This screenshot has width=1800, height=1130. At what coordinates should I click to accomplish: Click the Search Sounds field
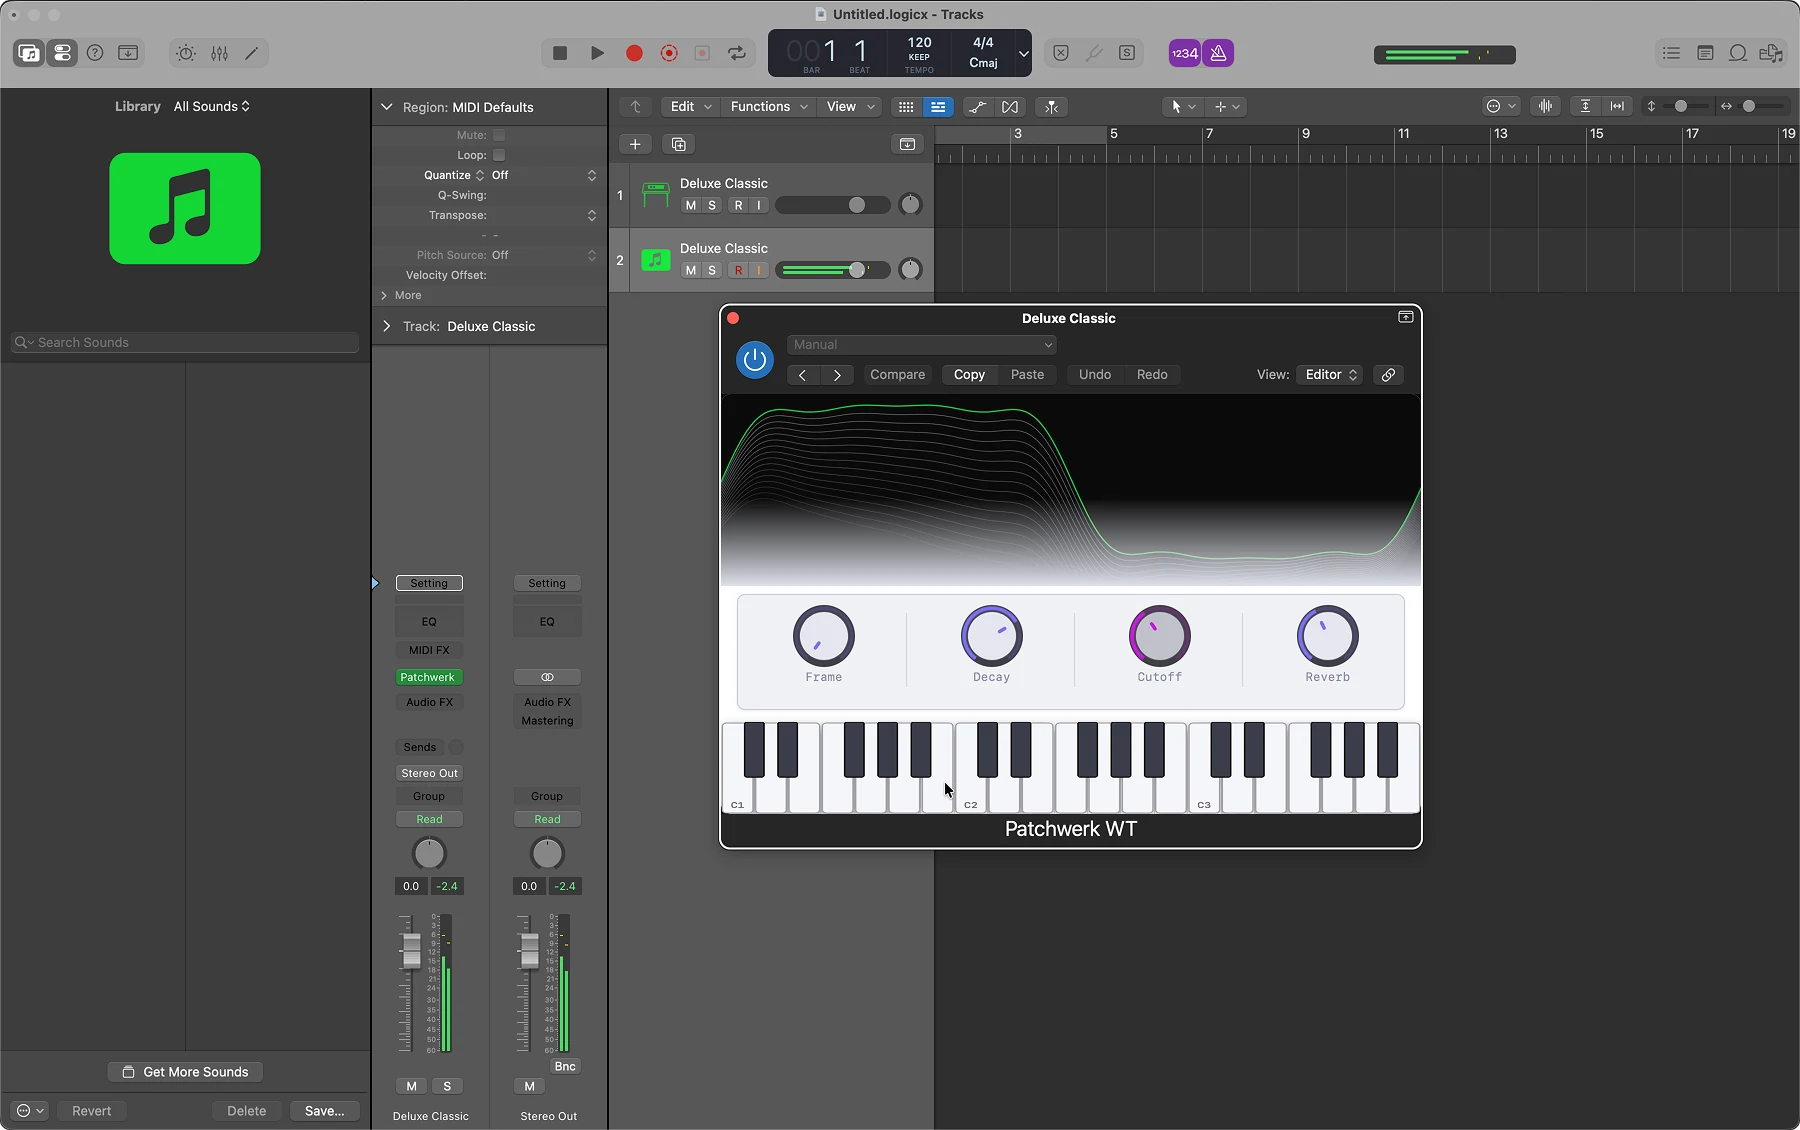pos(185,342)
